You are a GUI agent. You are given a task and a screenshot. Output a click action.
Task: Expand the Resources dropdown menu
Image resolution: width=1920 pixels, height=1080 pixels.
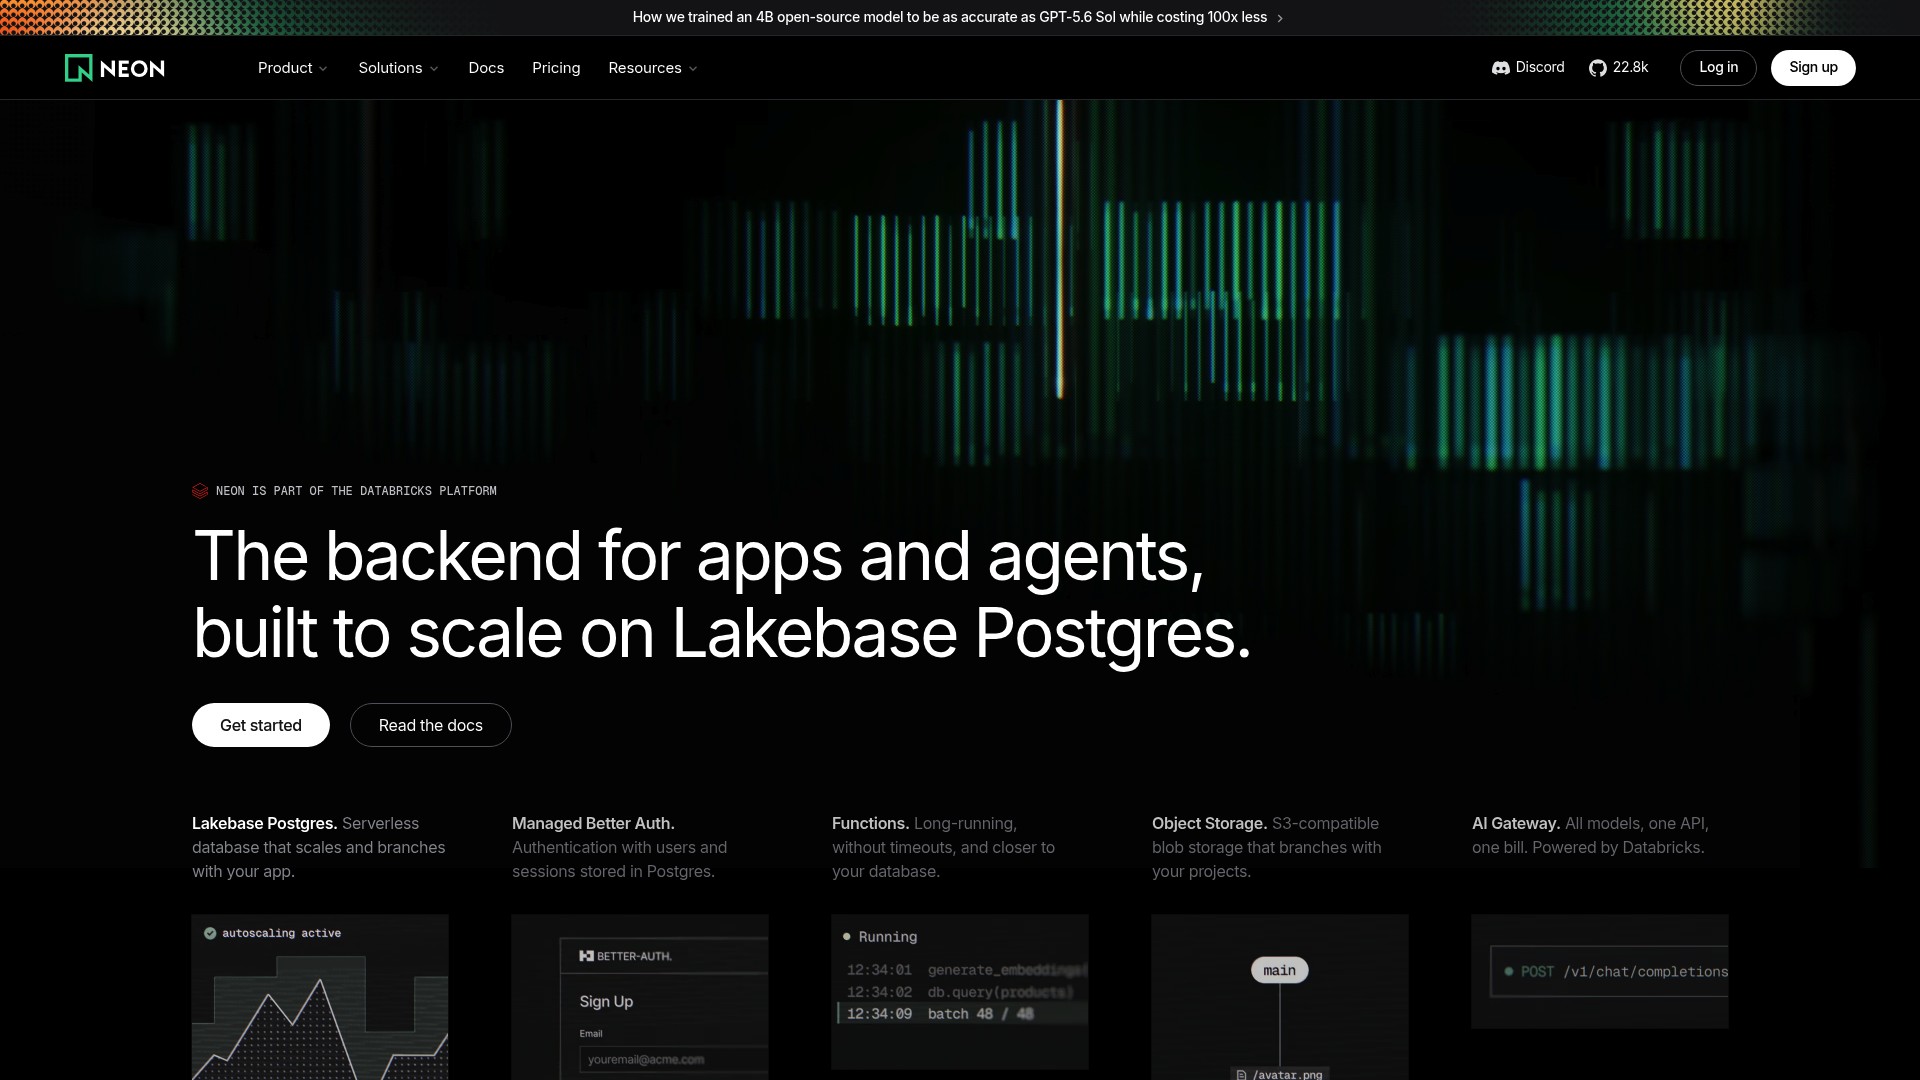click(x=653, y=68)
